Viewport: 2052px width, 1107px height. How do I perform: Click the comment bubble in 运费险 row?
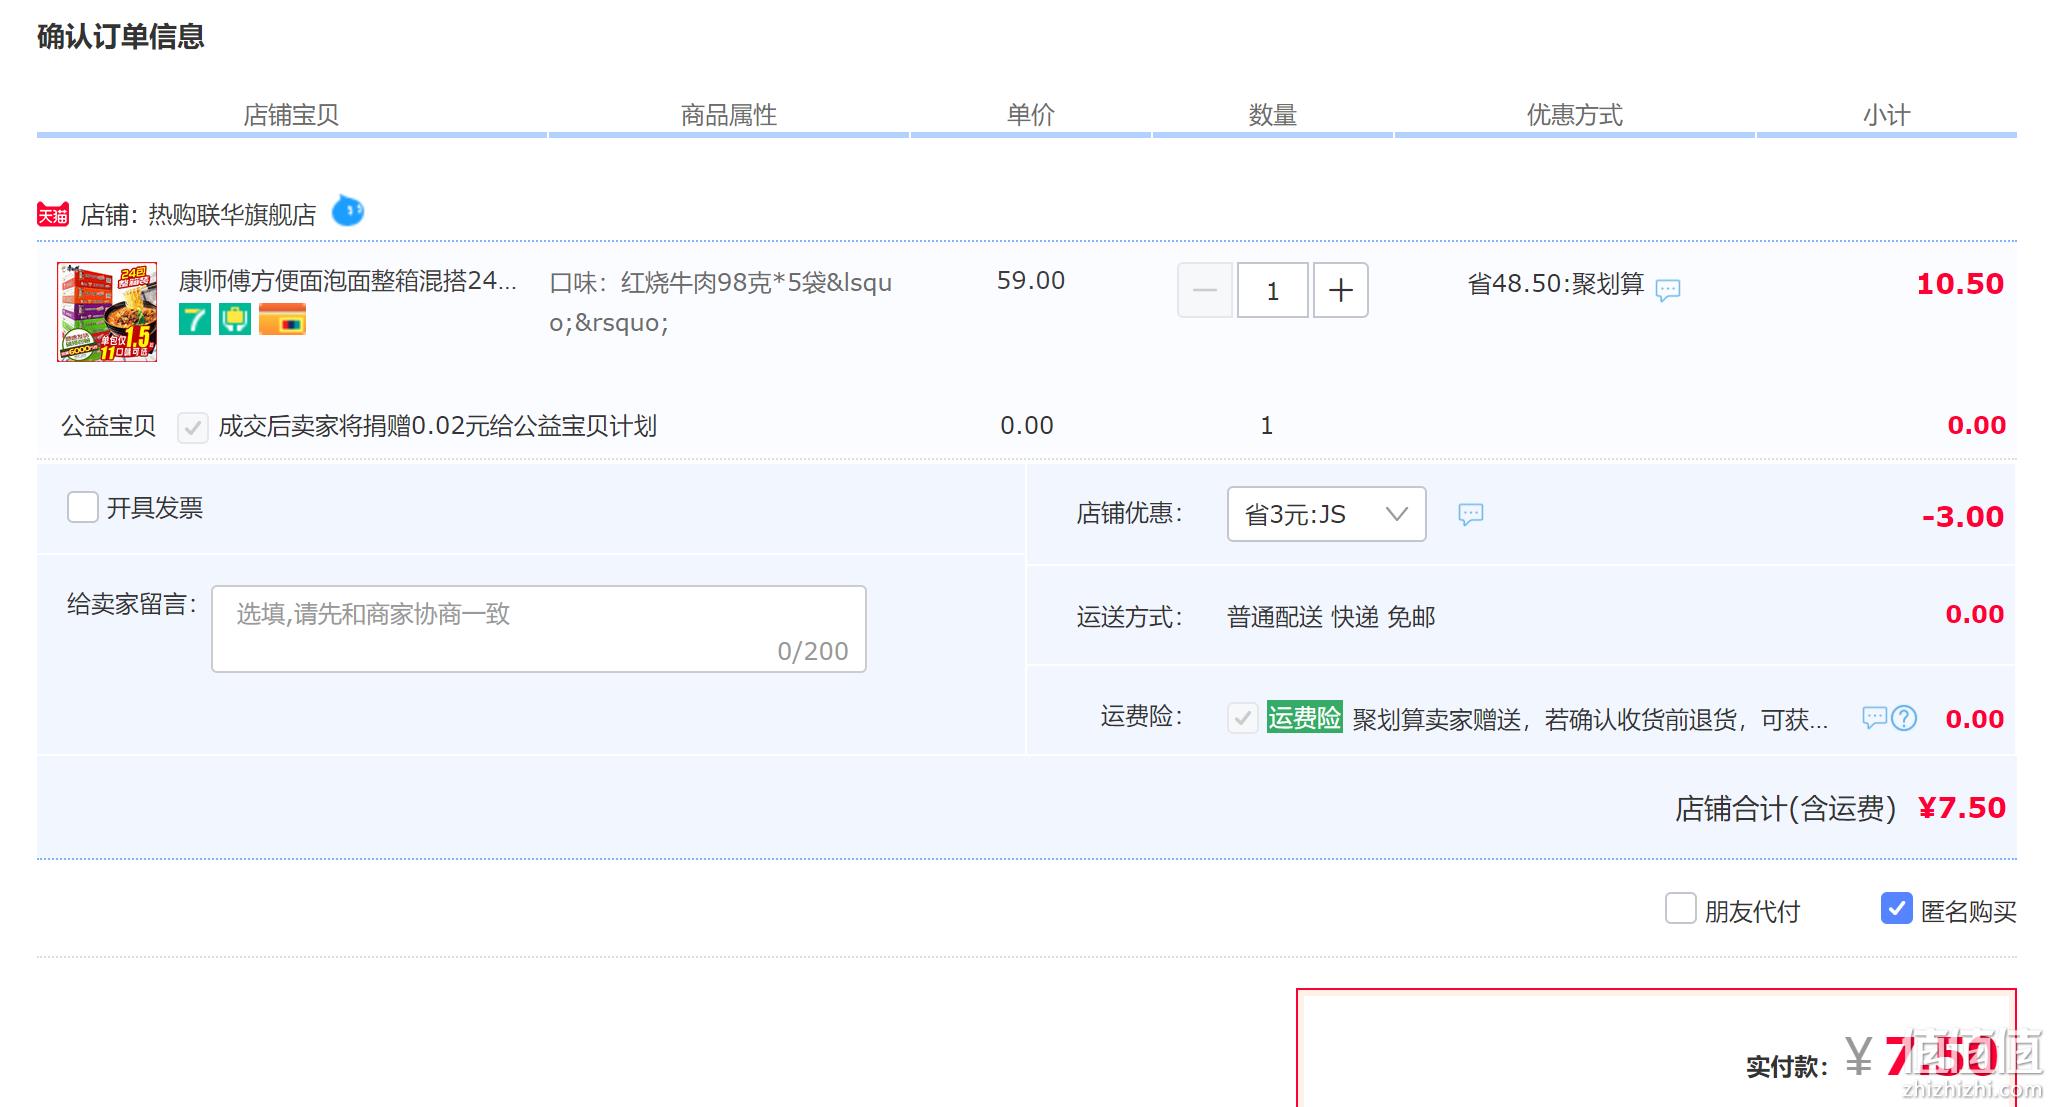pos(1874,717)
